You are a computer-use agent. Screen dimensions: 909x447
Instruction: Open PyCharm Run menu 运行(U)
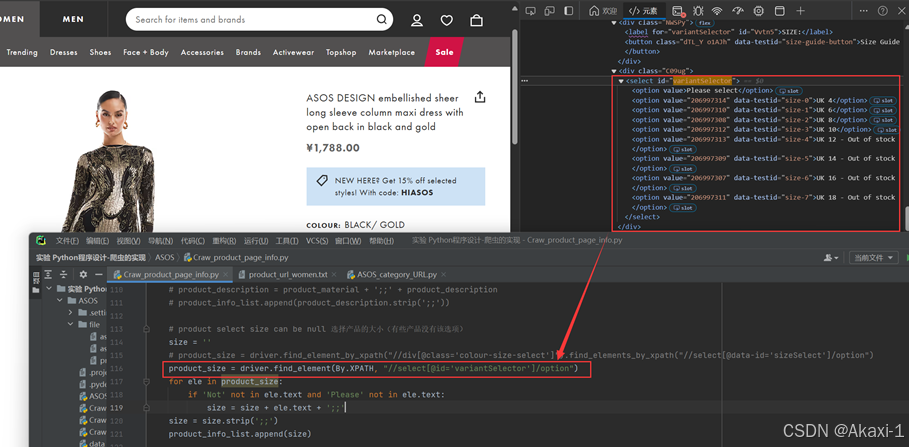[x=256, y=241]
